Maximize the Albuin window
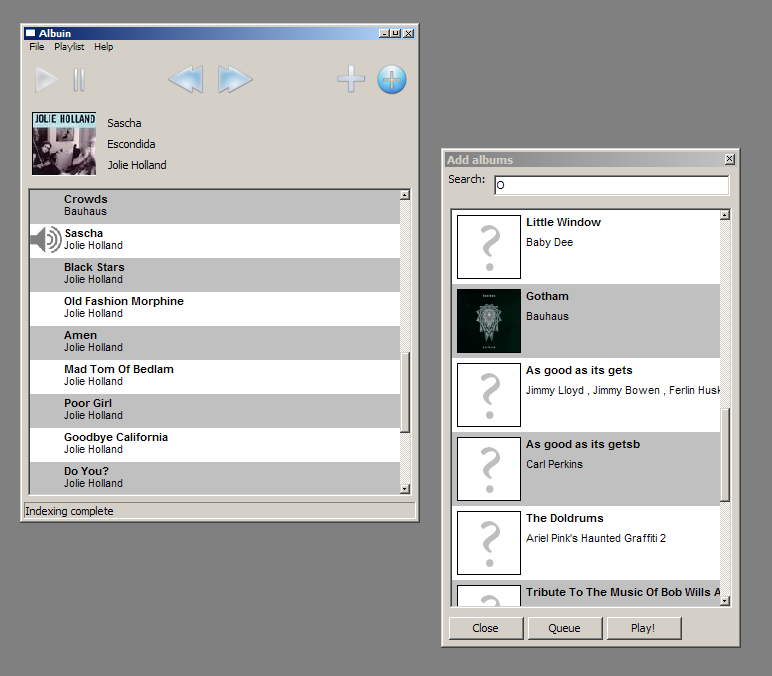Viewport: 772px width, 676px height. click(395, 33)
